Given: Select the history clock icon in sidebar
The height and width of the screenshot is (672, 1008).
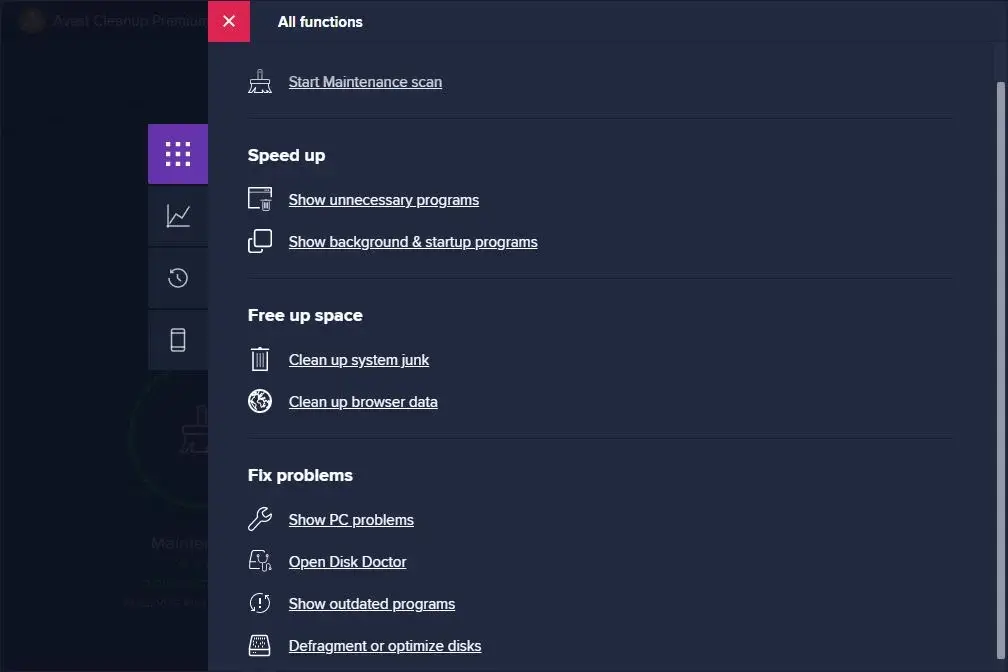Looking at the screenshot, I should [178, 278].
